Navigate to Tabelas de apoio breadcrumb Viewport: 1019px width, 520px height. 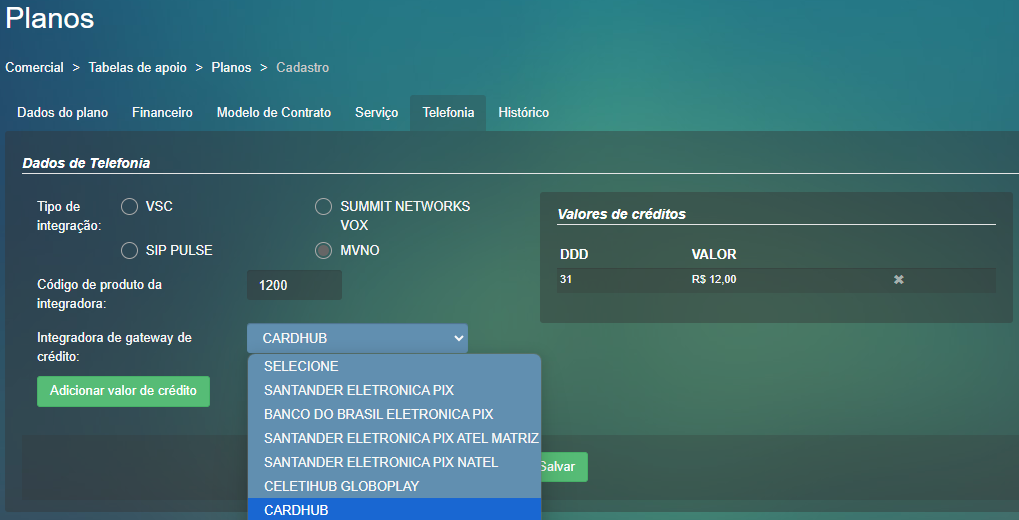point(137,68)
